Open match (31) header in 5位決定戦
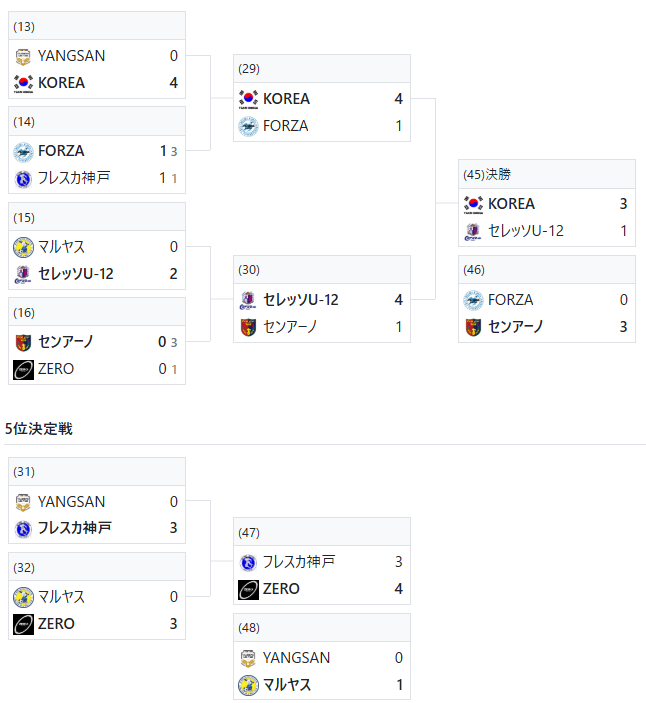Screen dimensions: 646x703 click(97, 472)
